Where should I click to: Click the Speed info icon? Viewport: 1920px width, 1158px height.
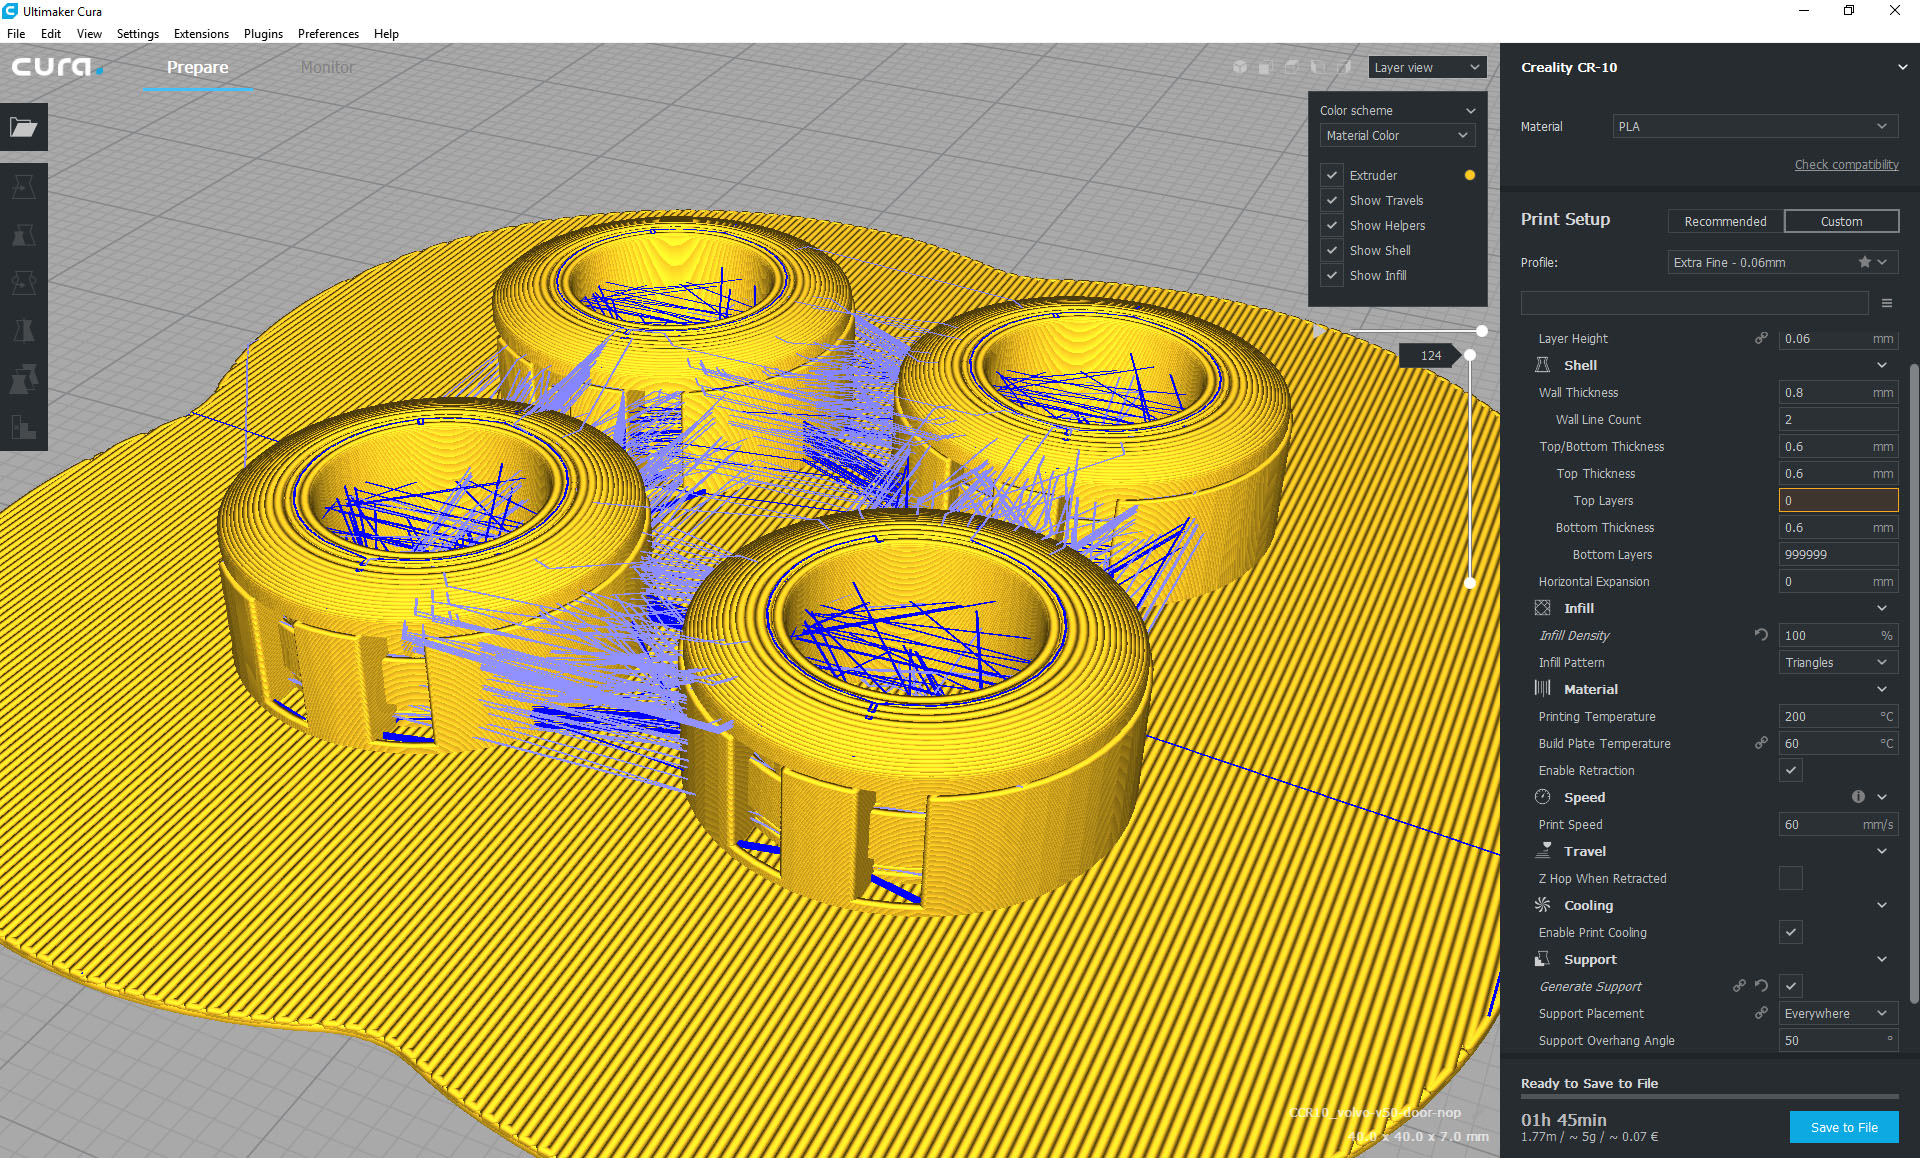(1858, 797)
